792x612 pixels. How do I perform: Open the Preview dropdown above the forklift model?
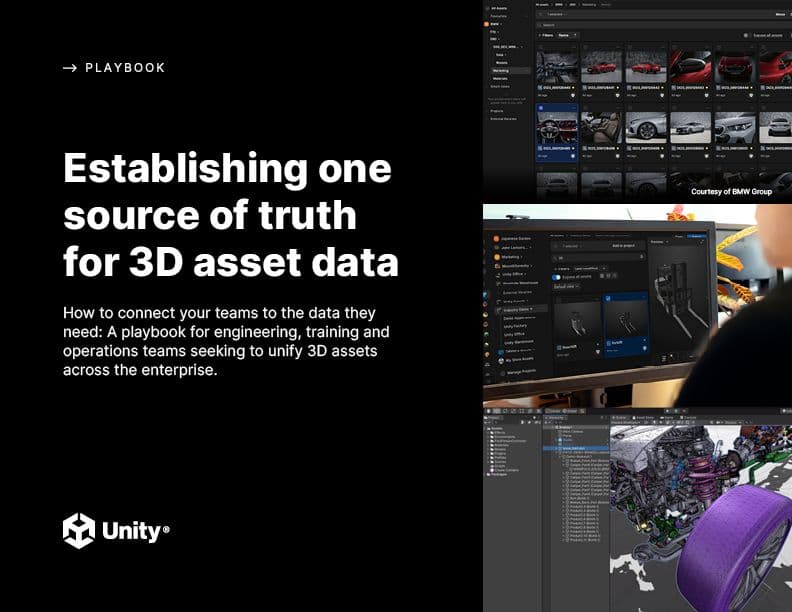click(659, 242)
